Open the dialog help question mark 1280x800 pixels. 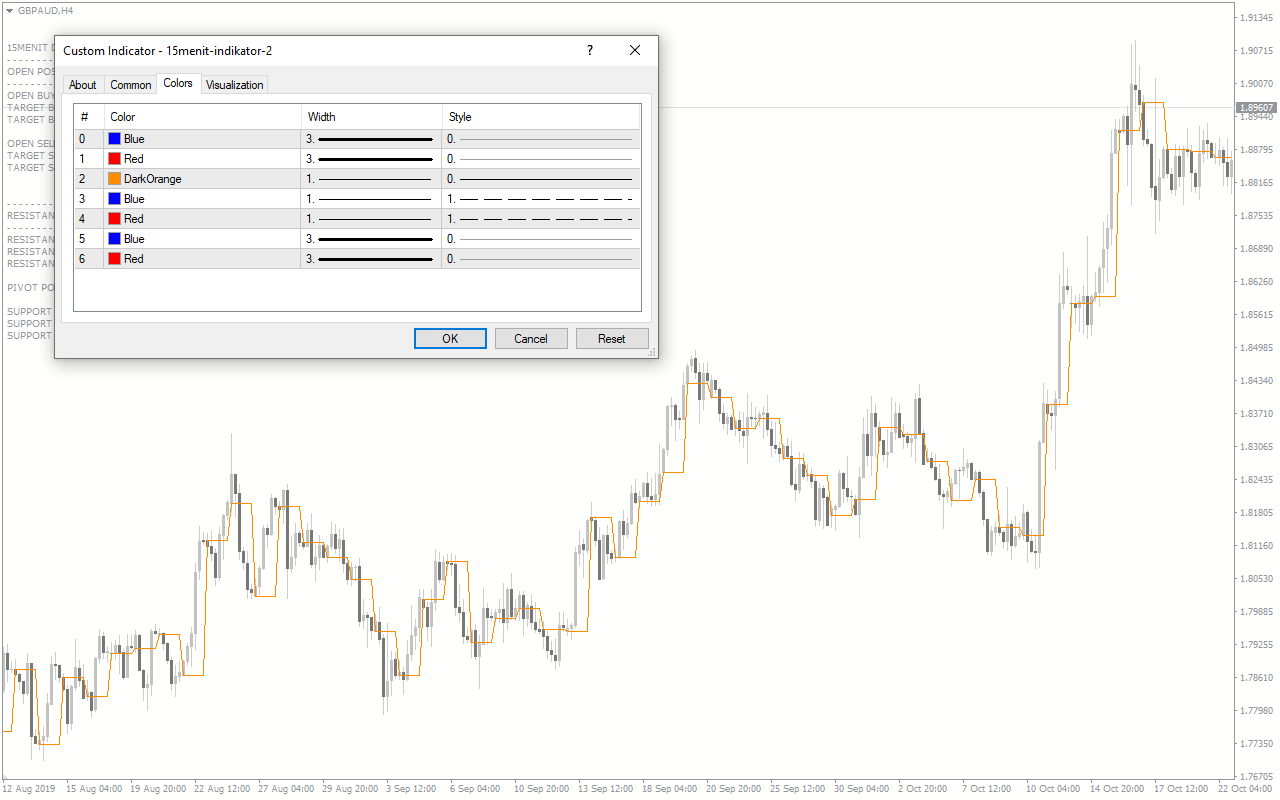click(x=590, y=50)
